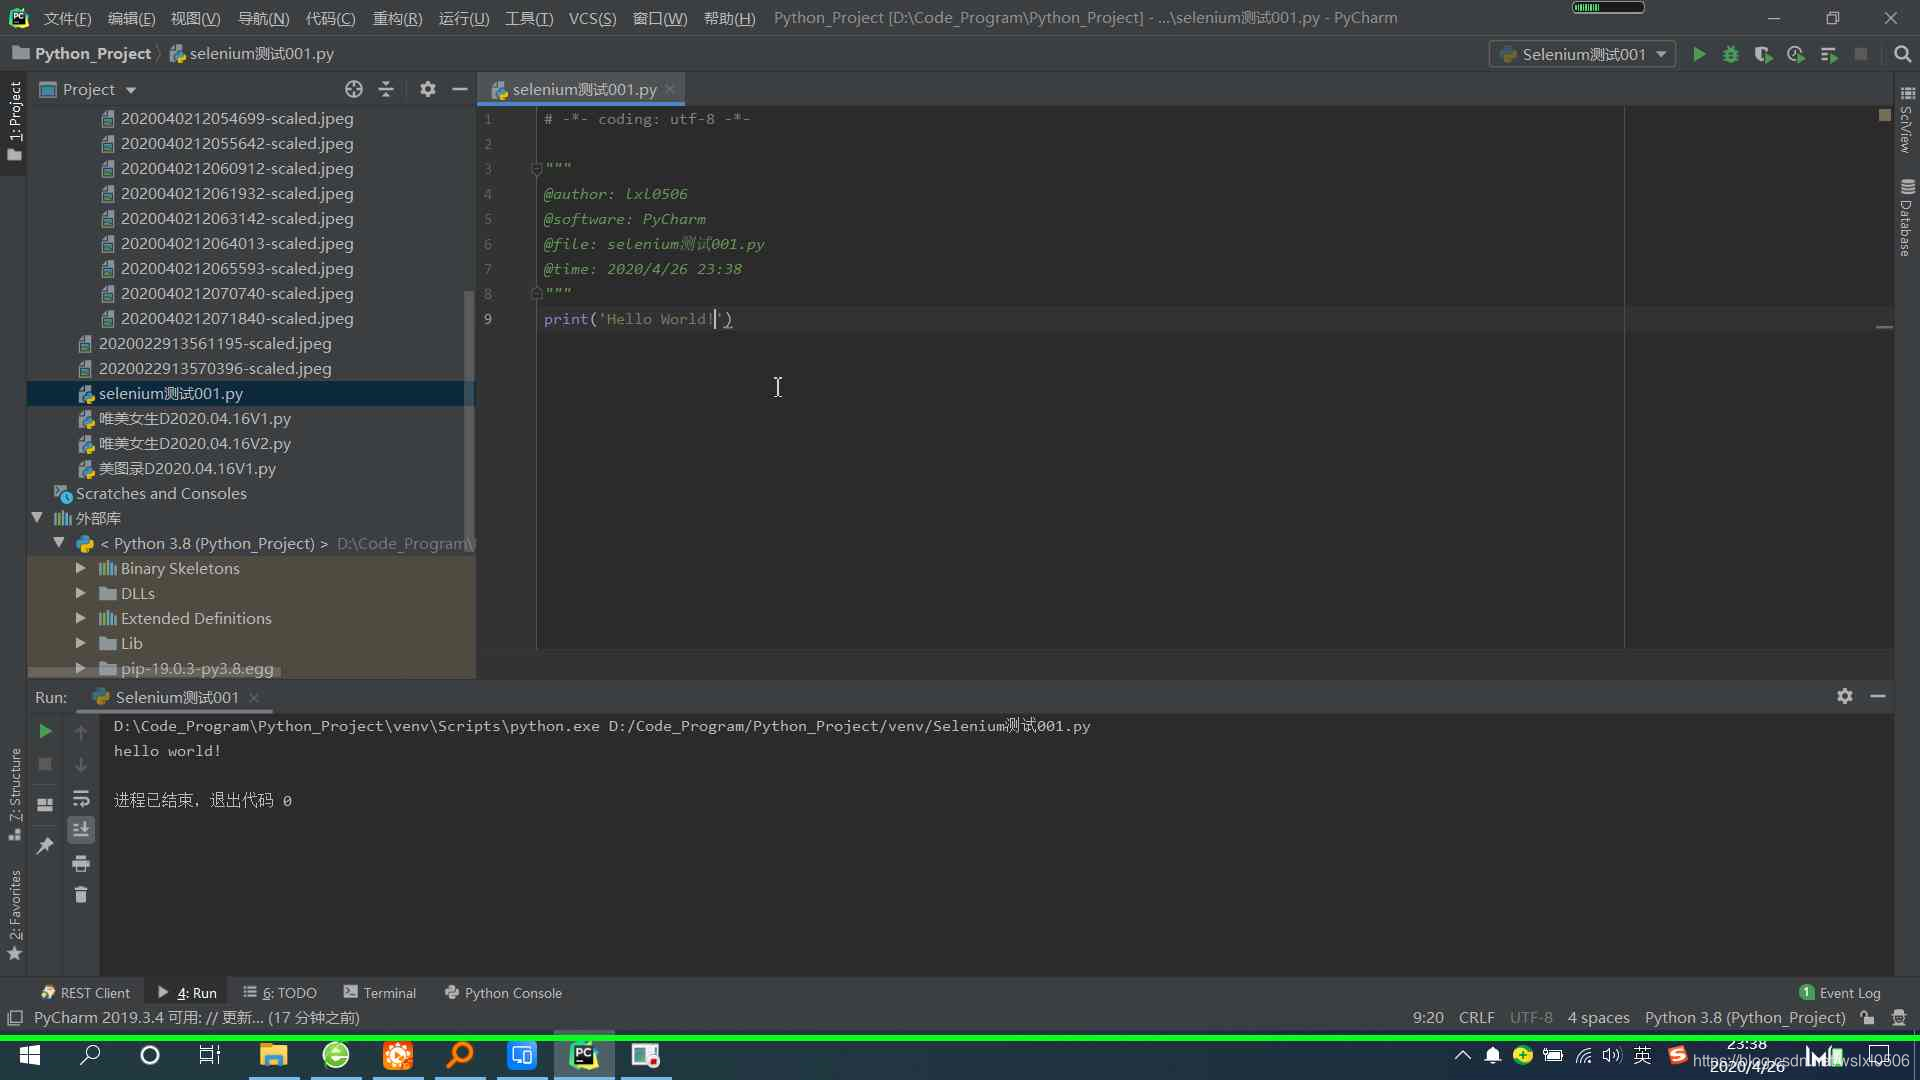Click the Debug bug icon in toolbar
The image size is (1920, 1080).
point(1731,54)
